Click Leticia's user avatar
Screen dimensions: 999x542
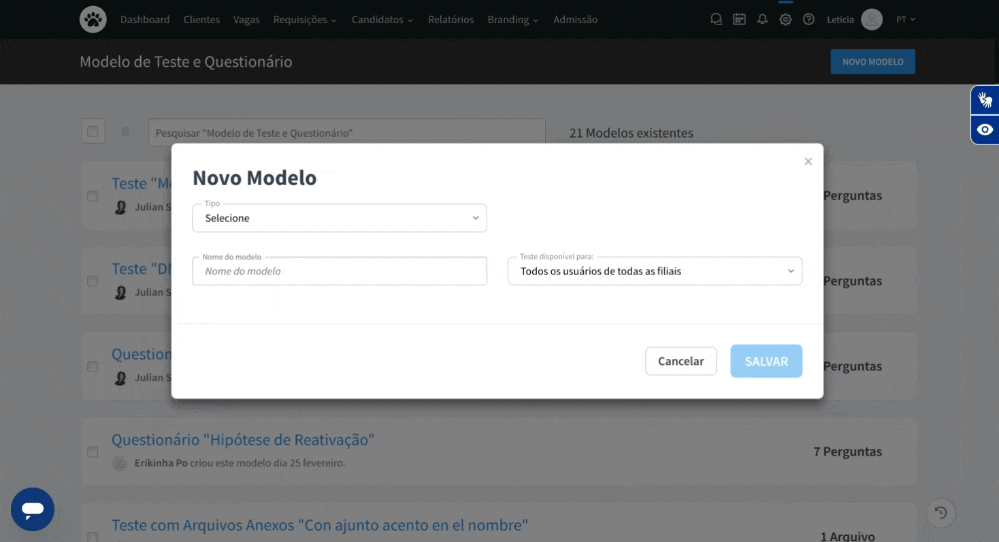coord(872,20)
